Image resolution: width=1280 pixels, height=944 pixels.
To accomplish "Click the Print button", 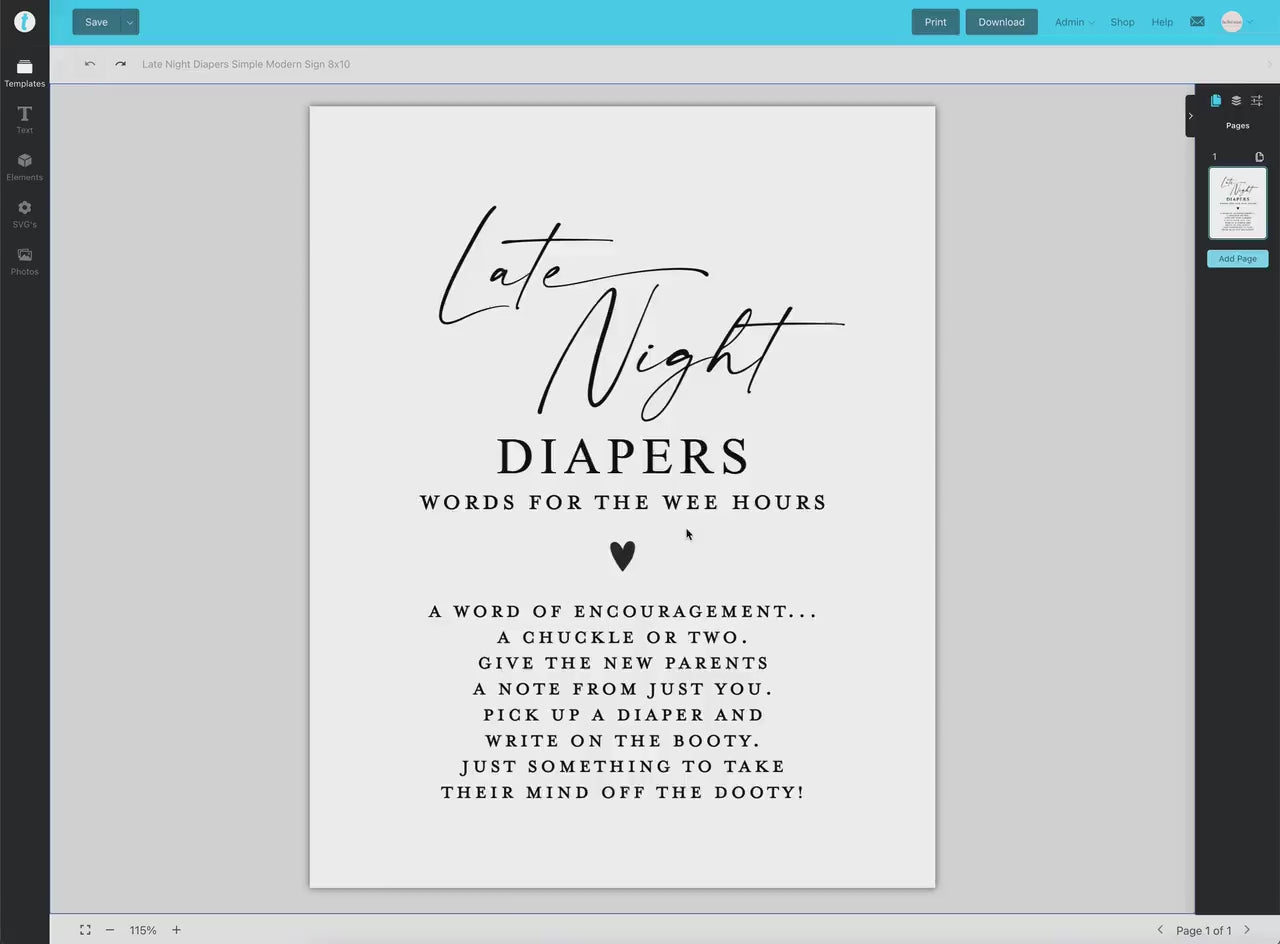I will (935, 22).
